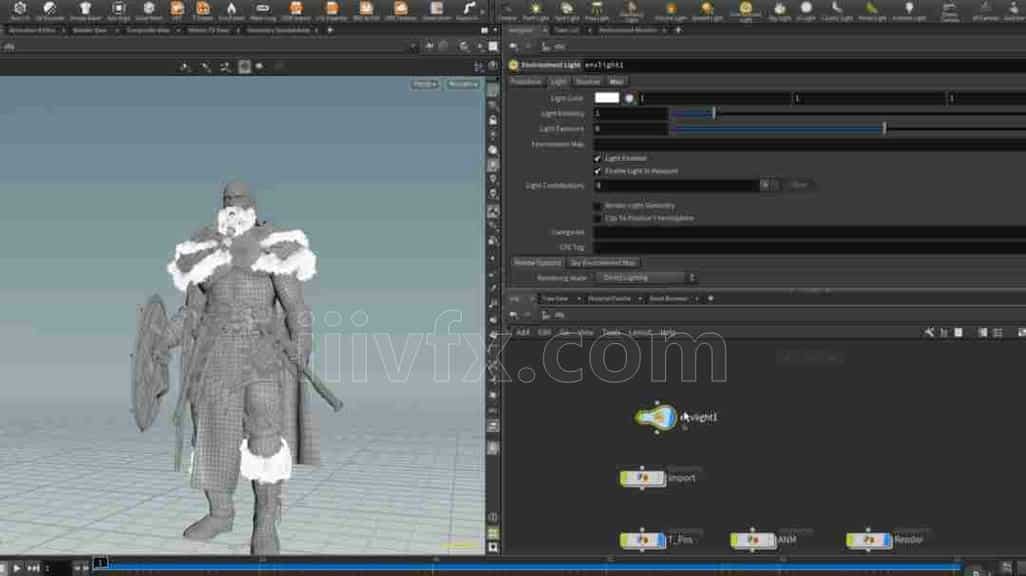Select the Area Light shelf tool
The image size is (1026, 576).
[596, 10]
